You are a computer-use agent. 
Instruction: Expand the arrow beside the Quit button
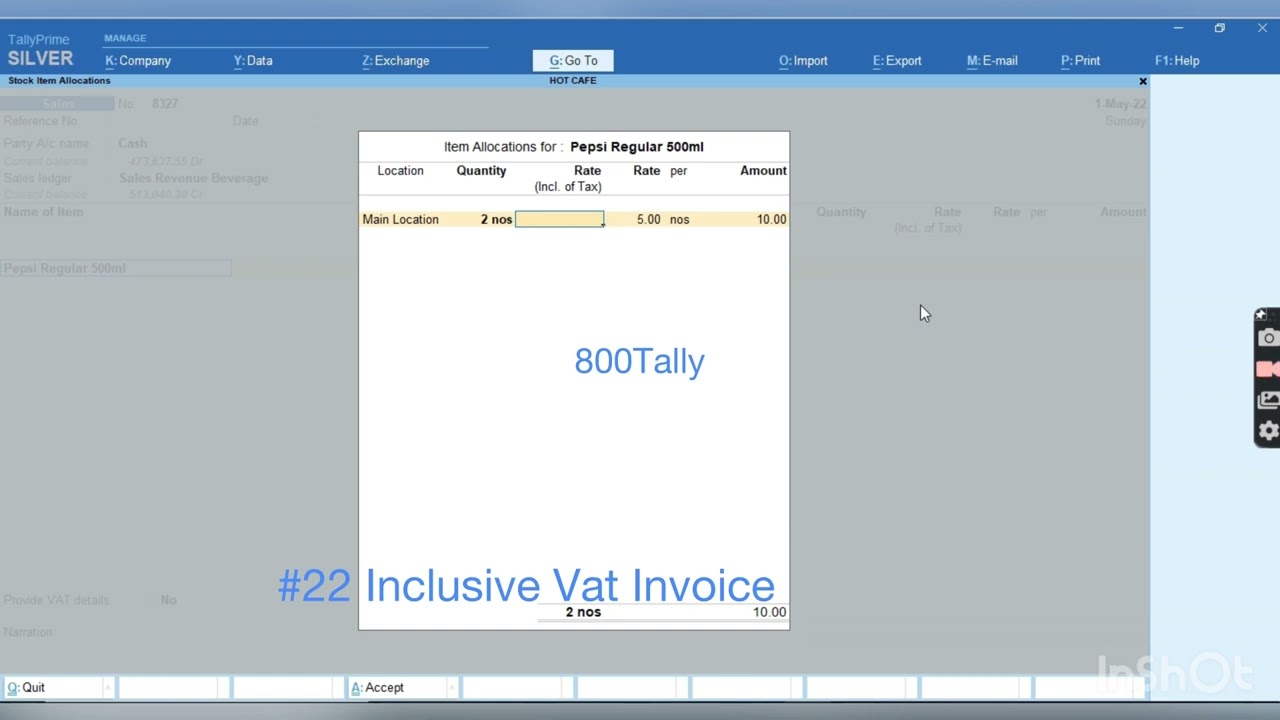pyautogui.click(x=108, y=688)
